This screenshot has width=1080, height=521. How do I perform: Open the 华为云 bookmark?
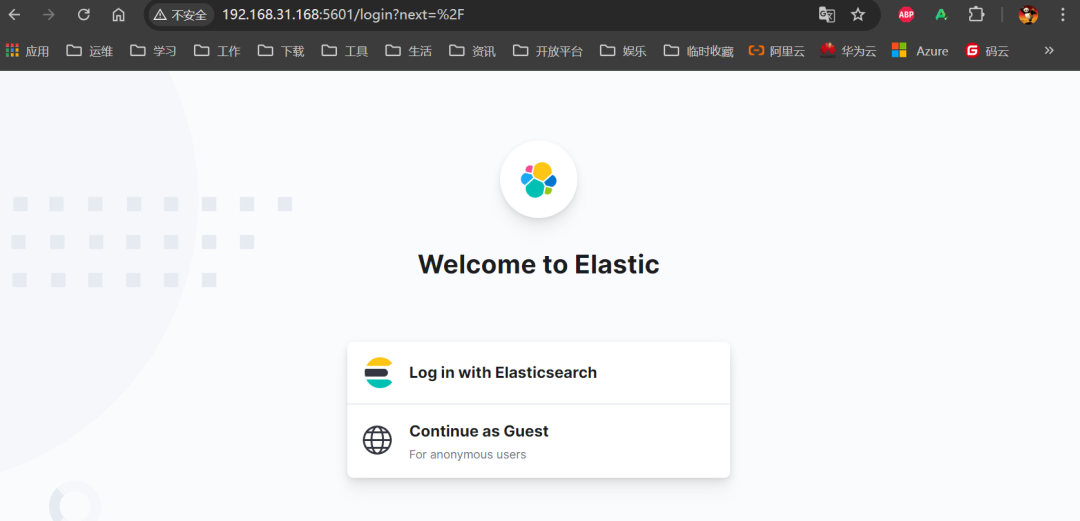[x=848, y=50]
